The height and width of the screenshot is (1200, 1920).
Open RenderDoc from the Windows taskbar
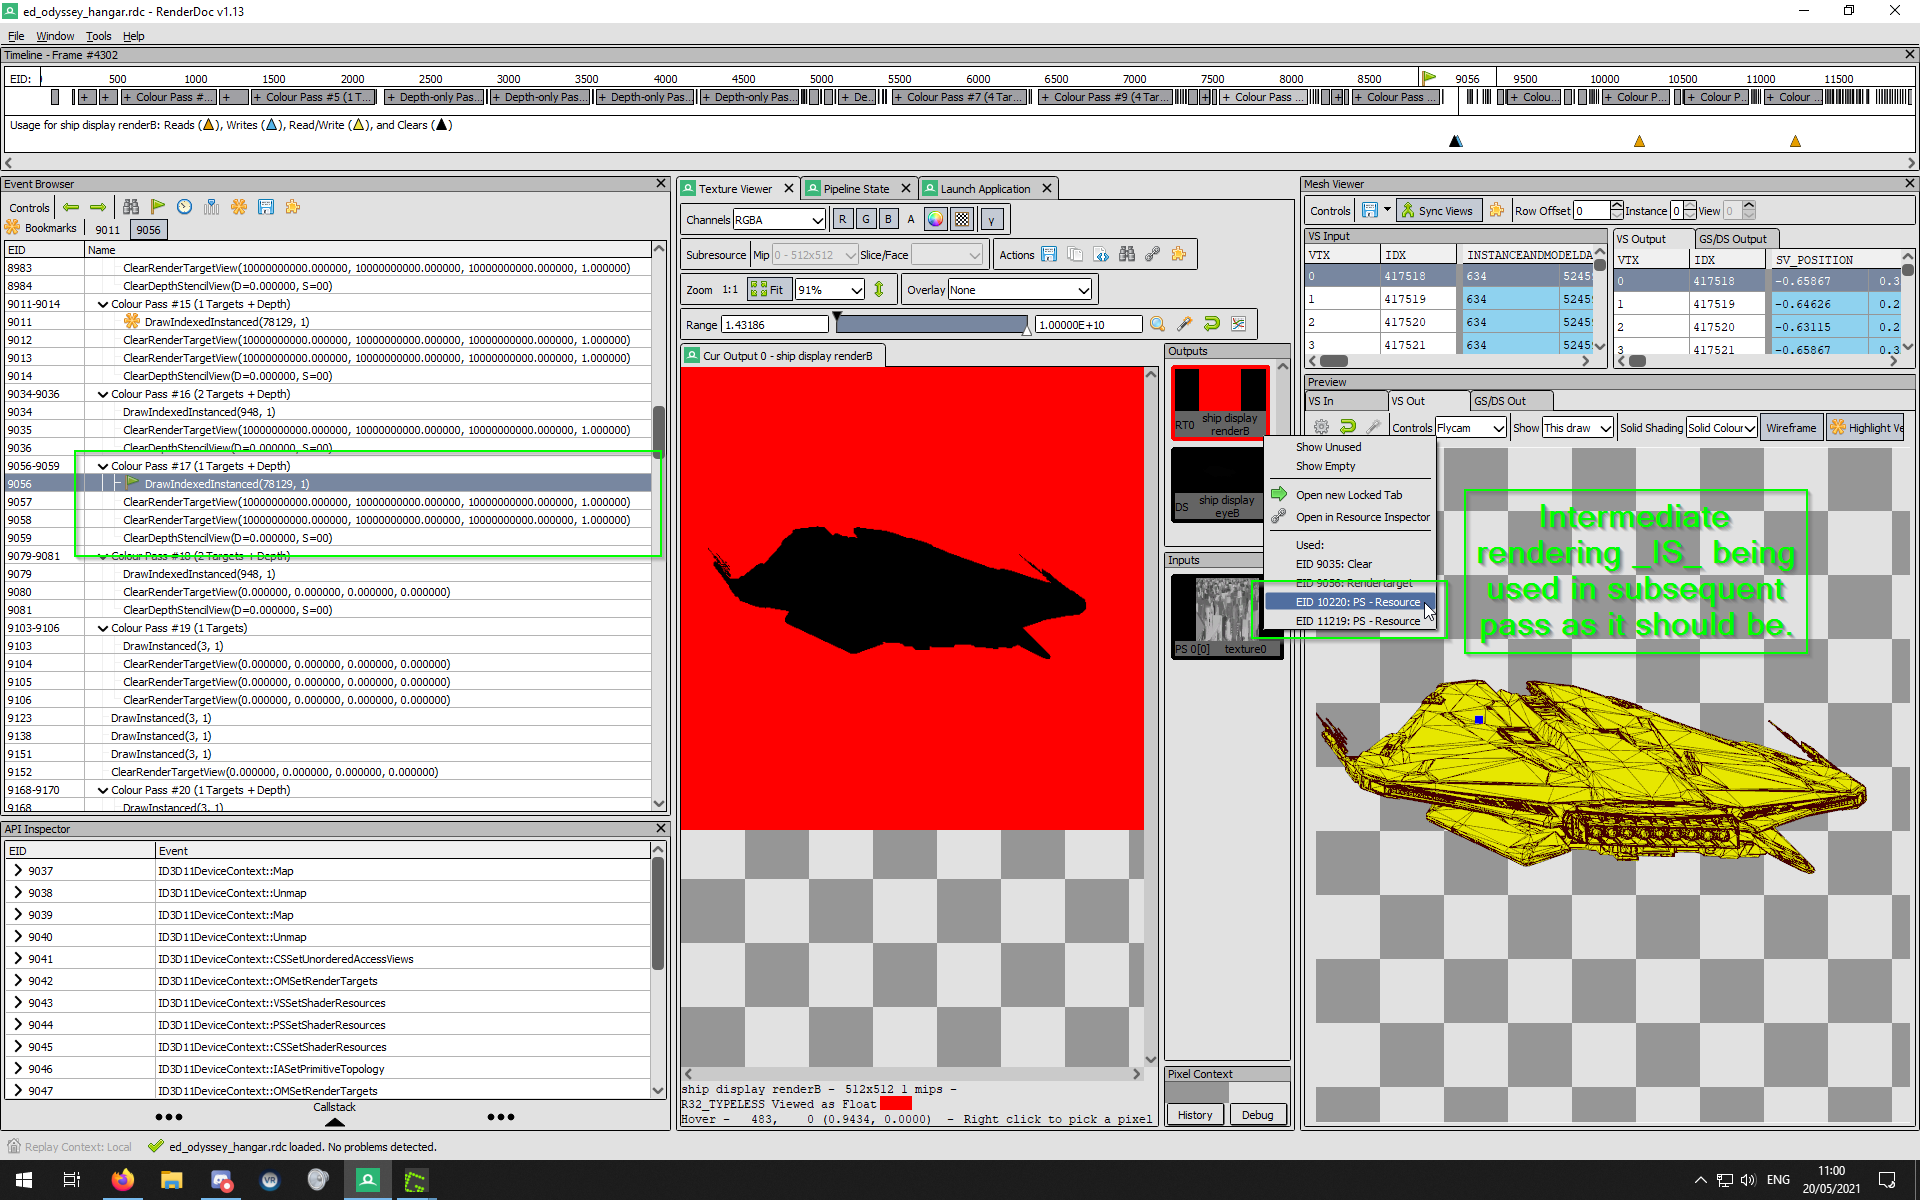coord(368,1180)
